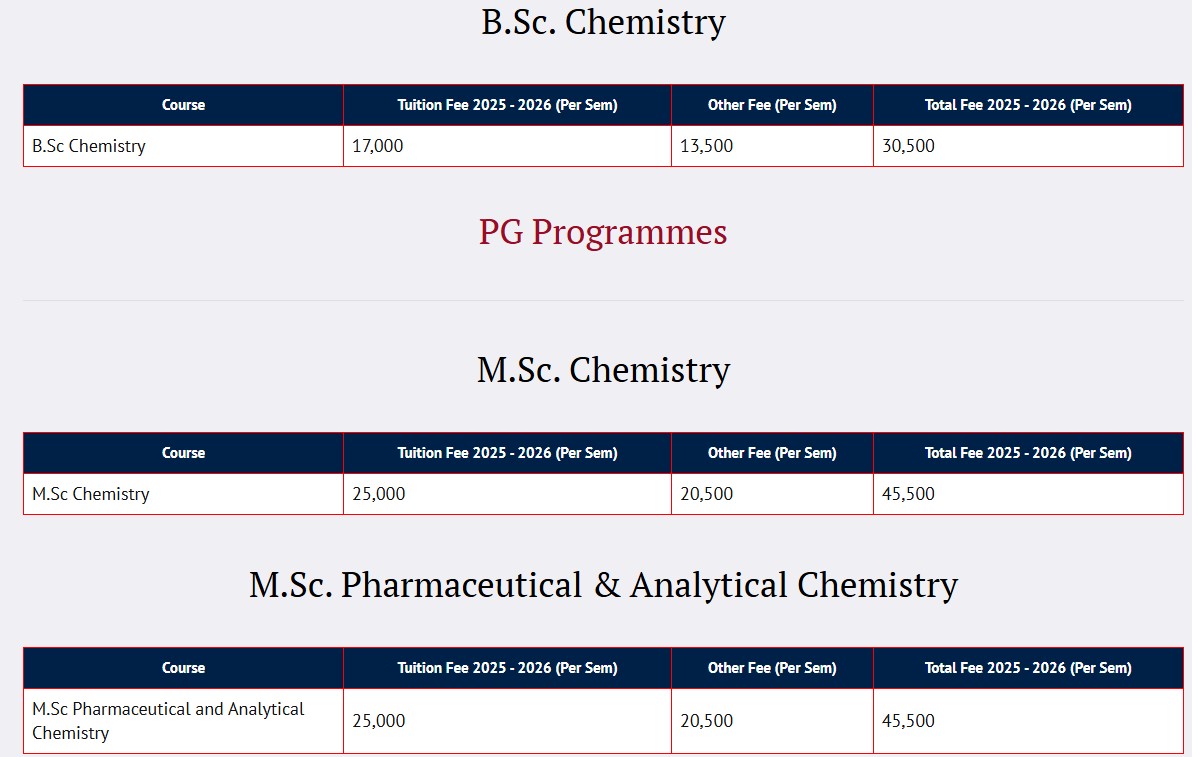Click the M.Sc. Chemistry section heading
The width and height of the screenshot is (1192, 757).
[x=603, y=370]
